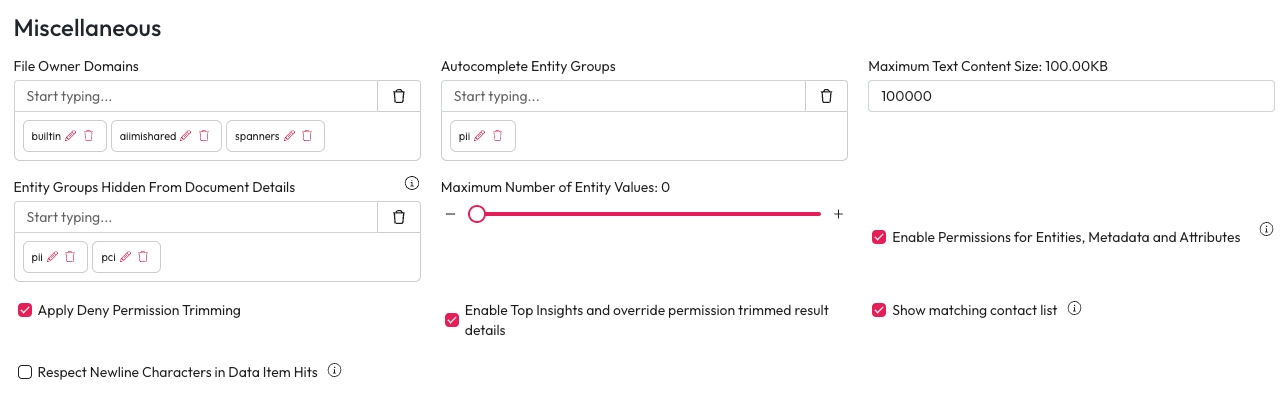Clear Entity Groups Hidden list with trash button

point(399,217)
